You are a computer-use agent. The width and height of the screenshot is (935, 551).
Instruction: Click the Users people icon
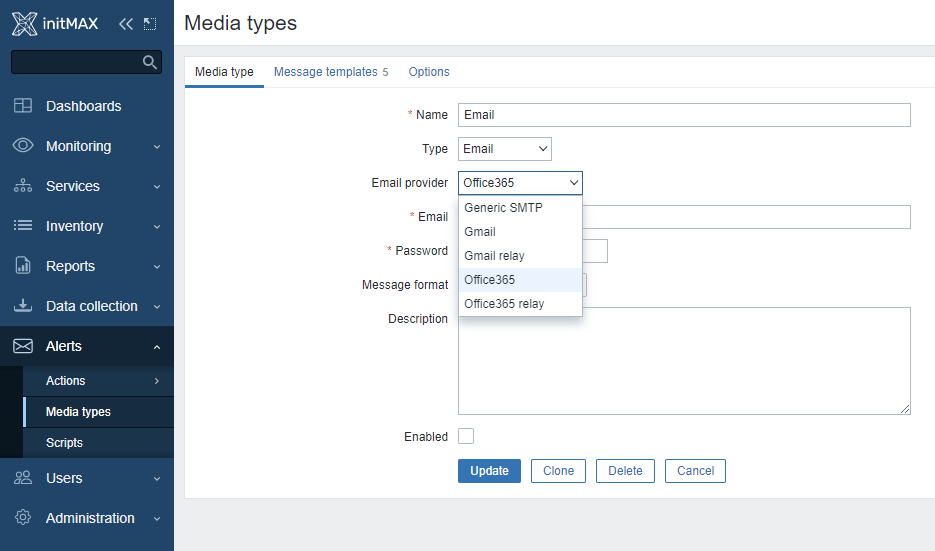(x=23, y=478)
